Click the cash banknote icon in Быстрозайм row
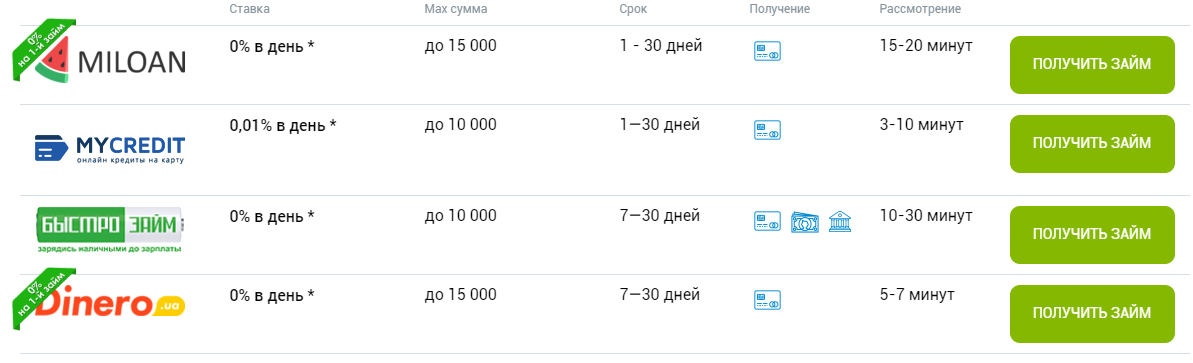 [805, 221]
